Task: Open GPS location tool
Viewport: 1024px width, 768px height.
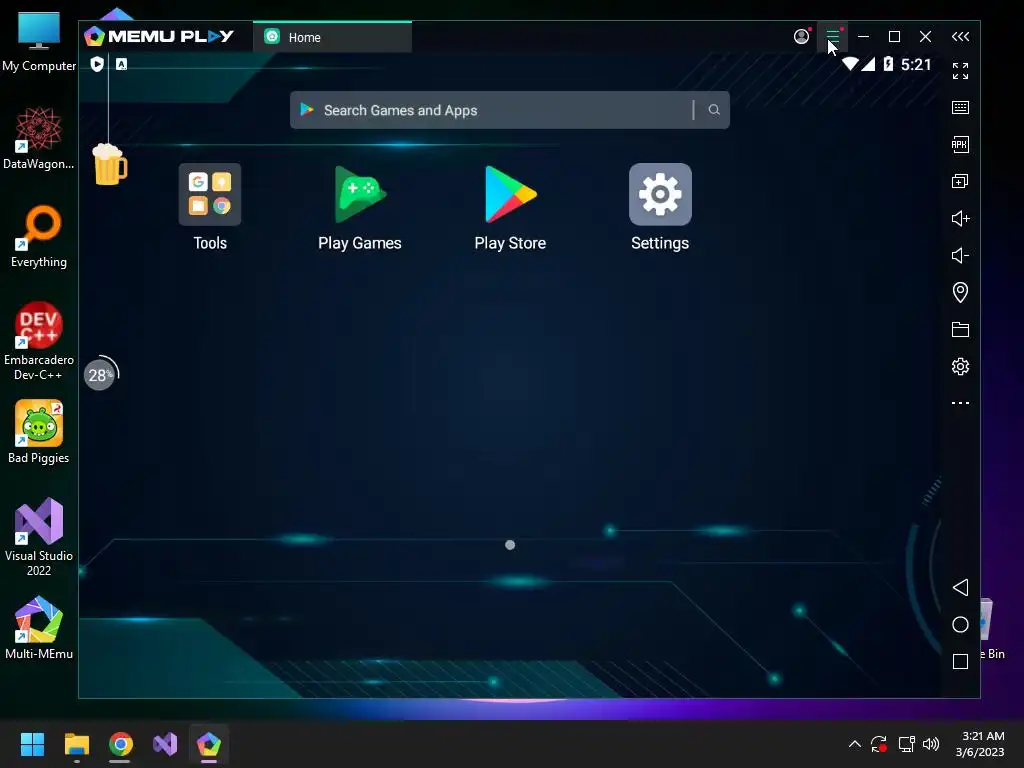Action: pos(960,292)
